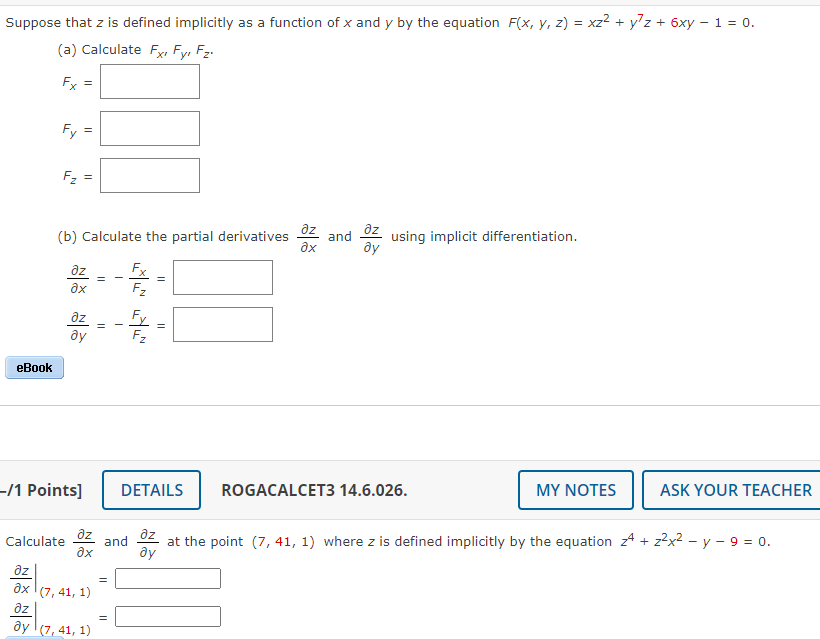Image resolution: width=820 pixels, height=639 pixels.
Task: Select the ∂z/∂y answer box in part b
Action: tap(222, 324)
